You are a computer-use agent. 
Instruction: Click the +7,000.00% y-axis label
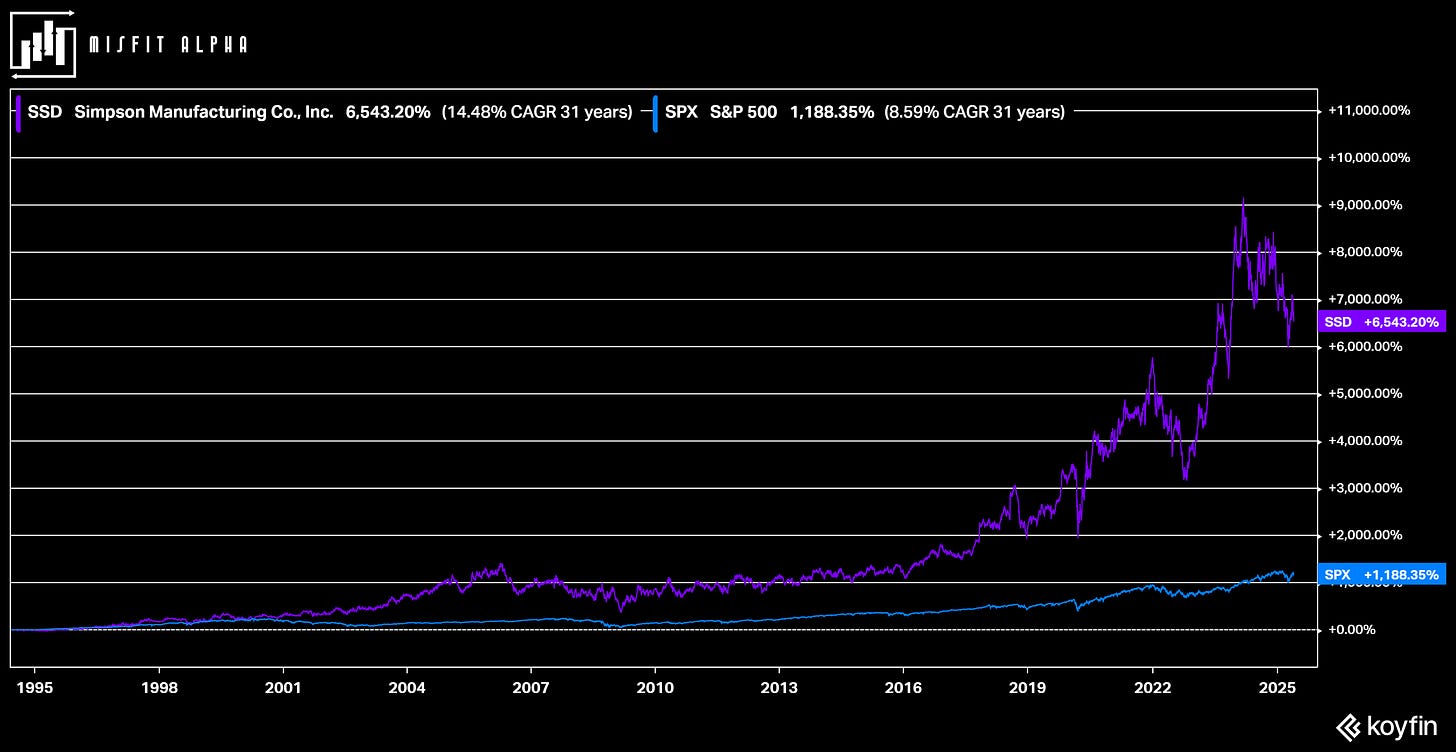tap(1366, 299)
